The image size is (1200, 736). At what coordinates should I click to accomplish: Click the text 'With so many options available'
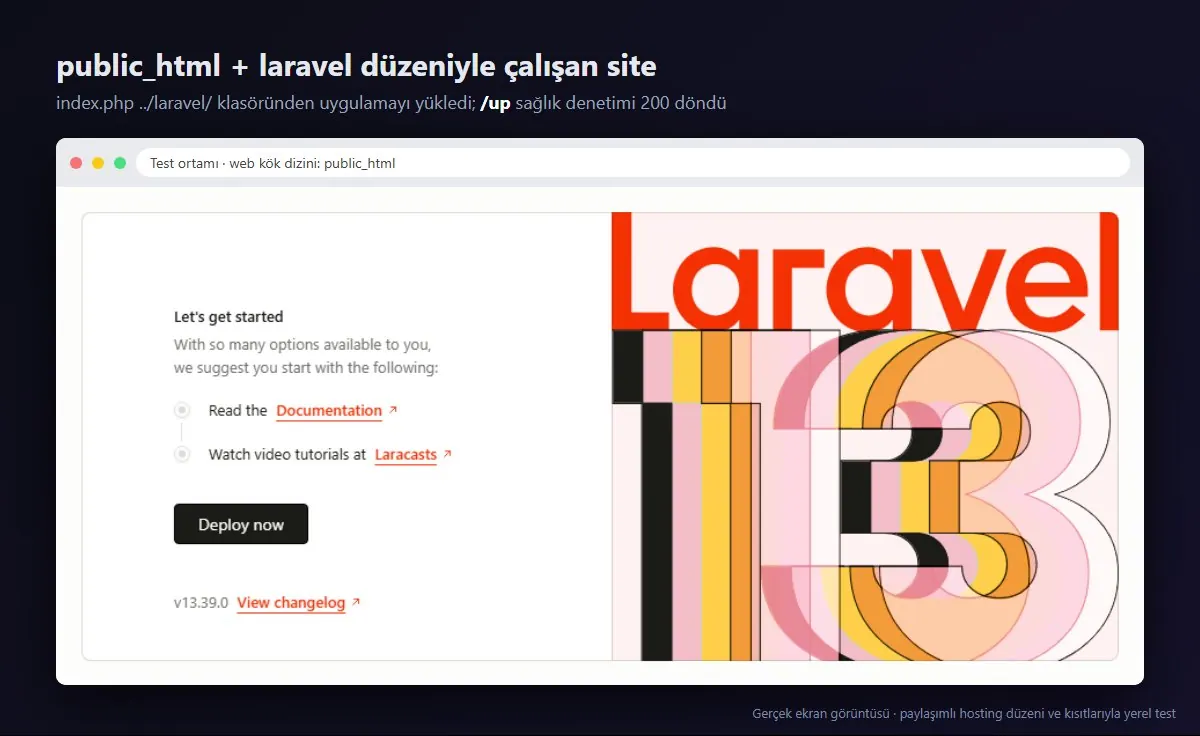(303, 345)
